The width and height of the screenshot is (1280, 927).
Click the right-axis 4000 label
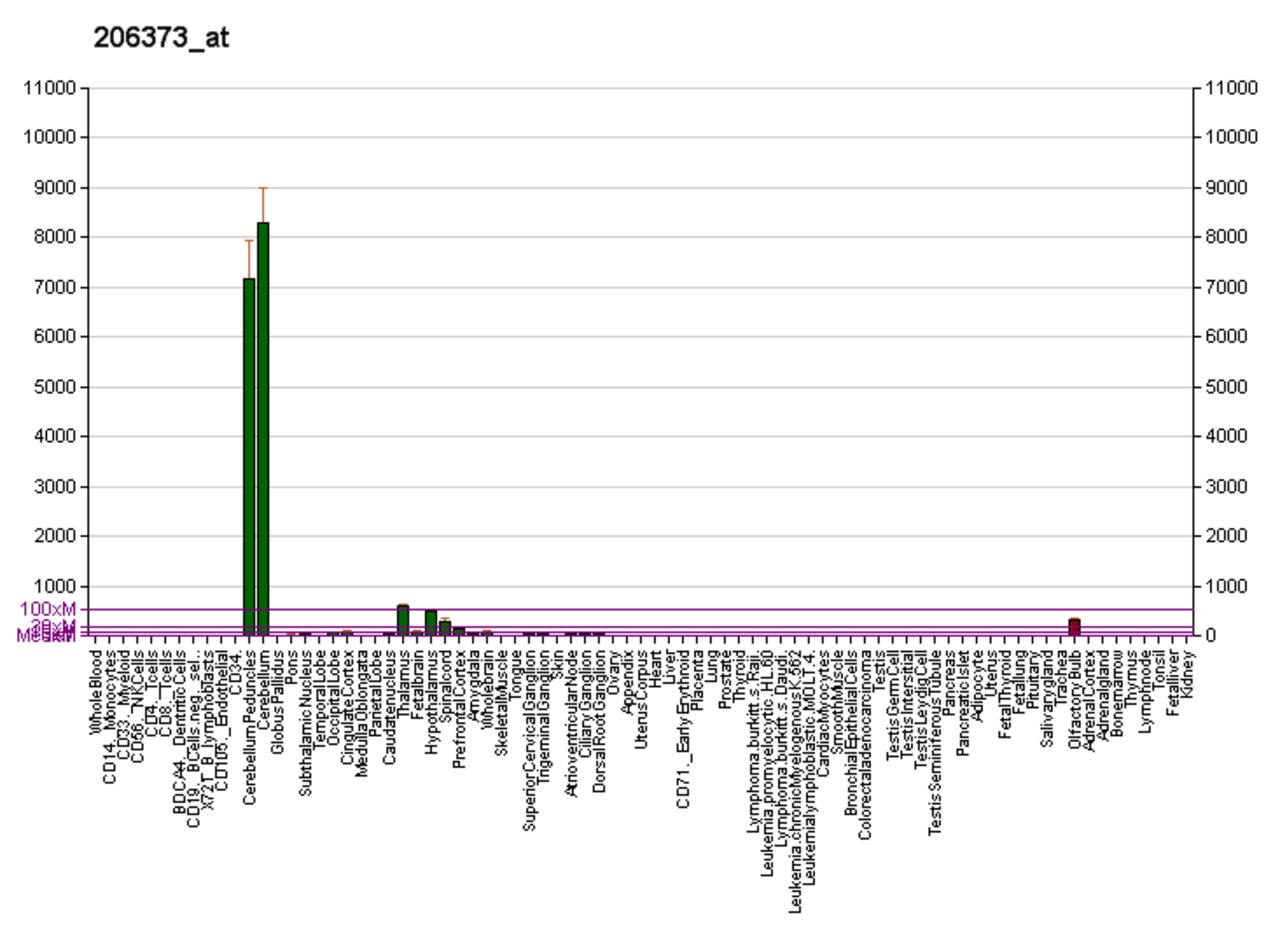1228,436
